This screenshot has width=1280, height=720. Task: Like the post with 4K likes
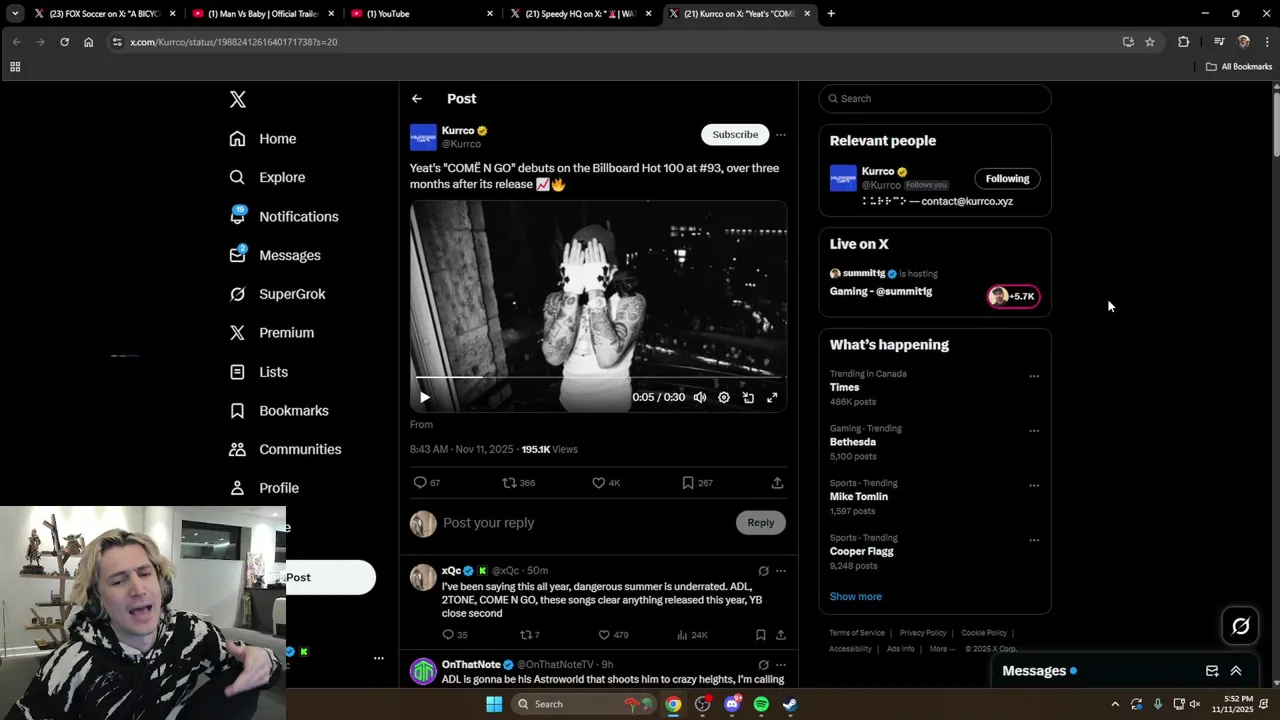coord(606,482)
